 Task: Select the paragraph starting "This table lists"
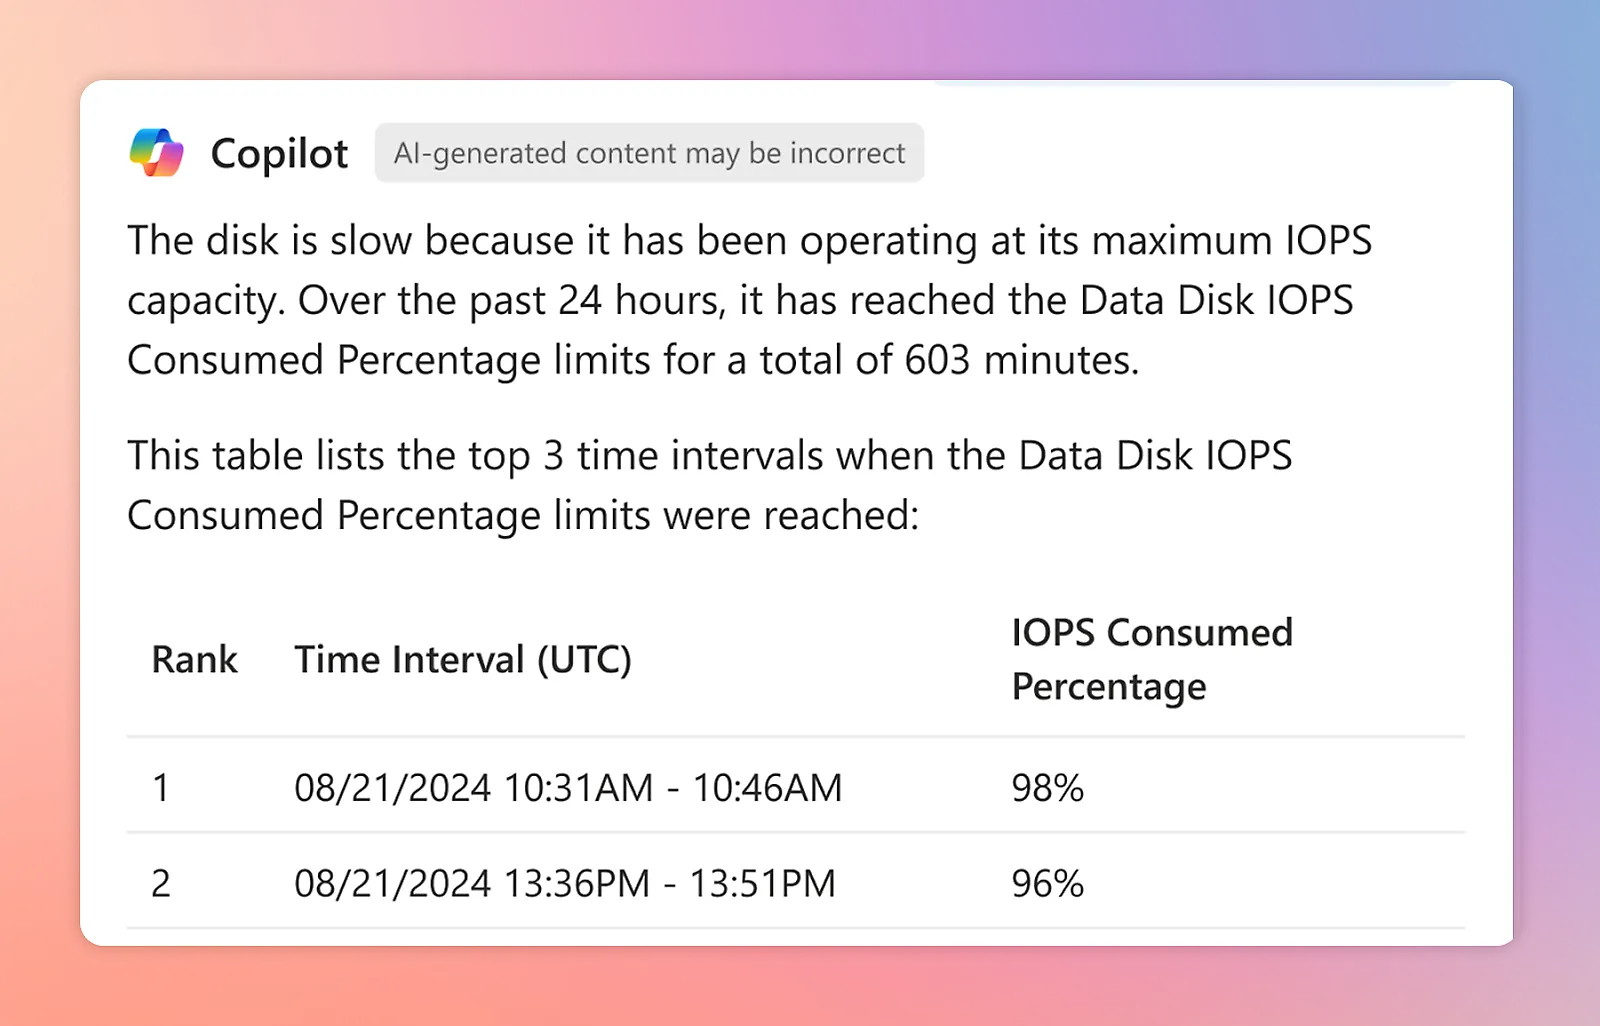[x=708, y=485]
